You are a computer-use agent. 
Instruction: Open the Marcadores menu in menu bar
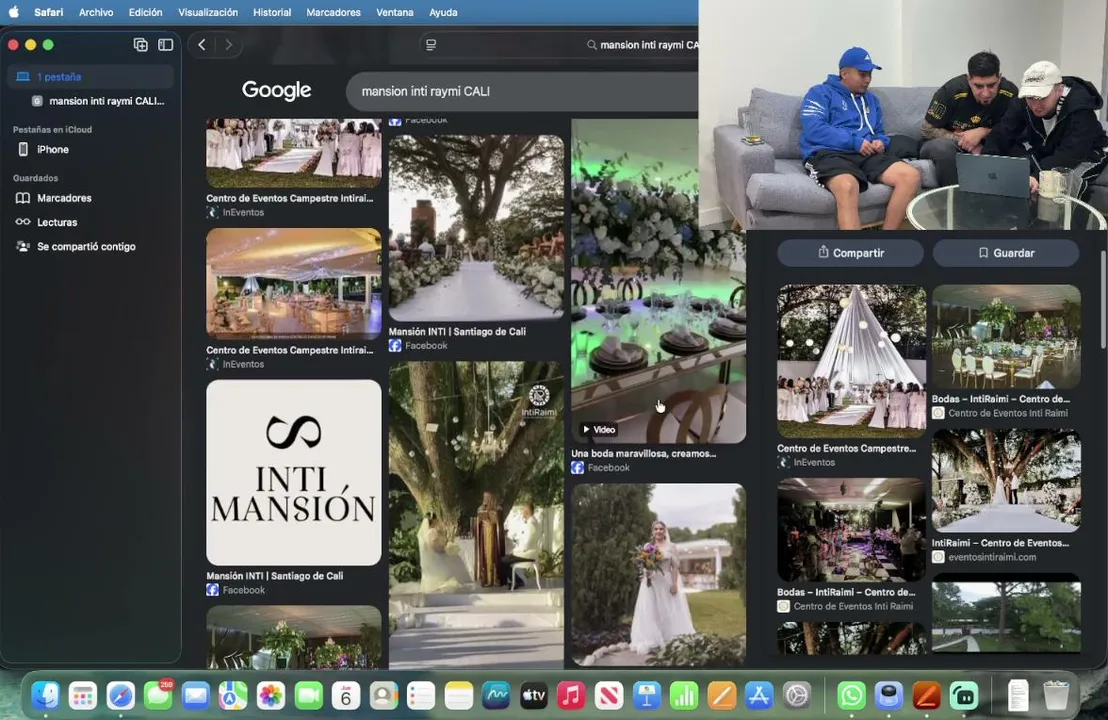pos(334,12)
